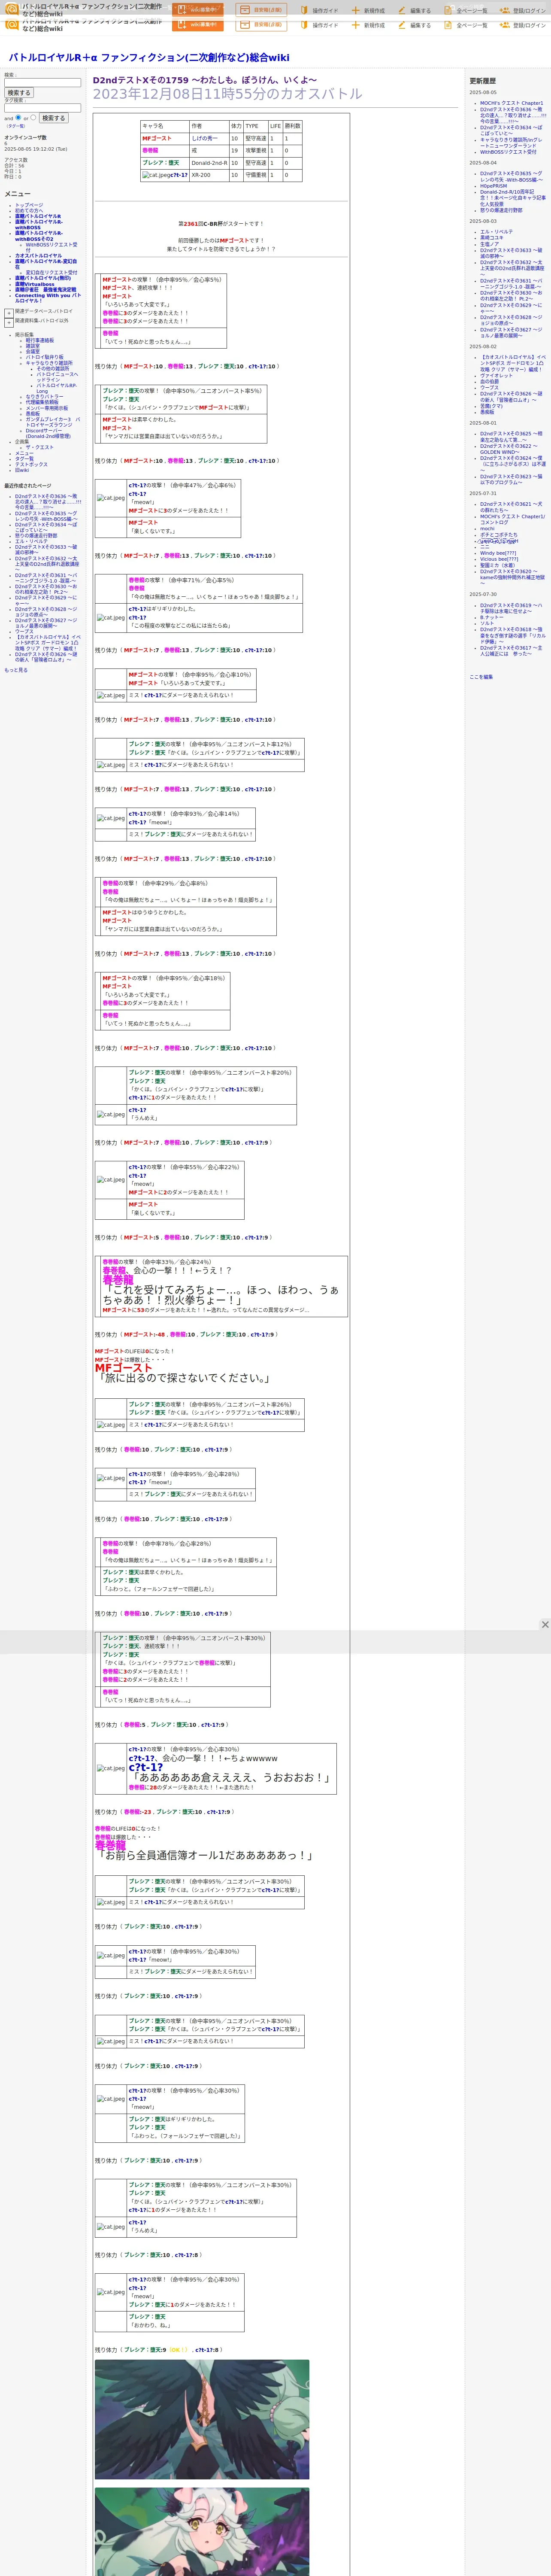Open 聖園ミカ（水着） in update history
The height and width of the screenshot is (2576, 551).
(x=498, y=565)
